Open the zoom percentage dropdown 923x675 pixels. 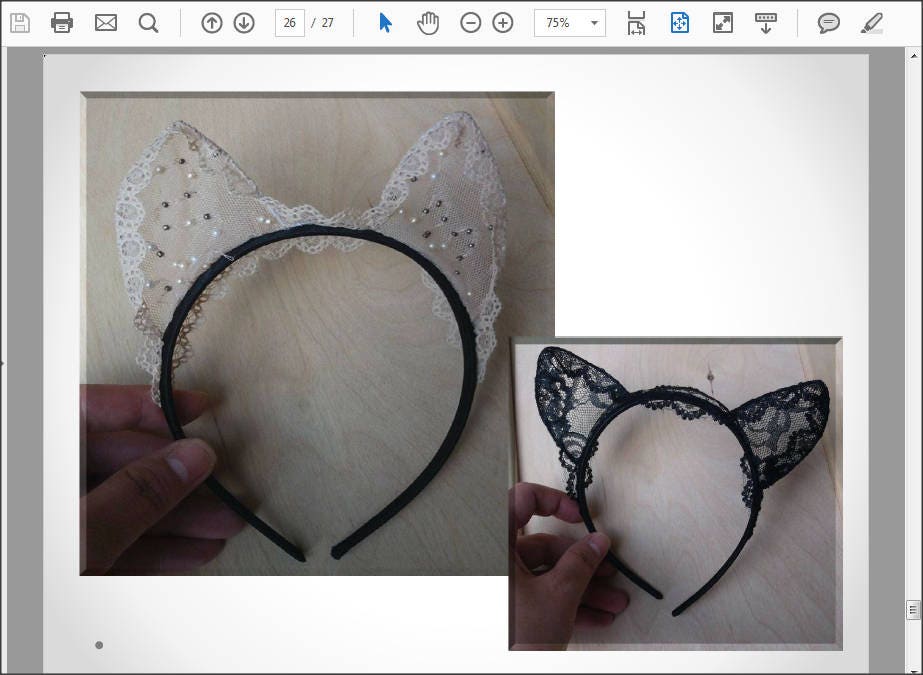[x=594, y=22]
